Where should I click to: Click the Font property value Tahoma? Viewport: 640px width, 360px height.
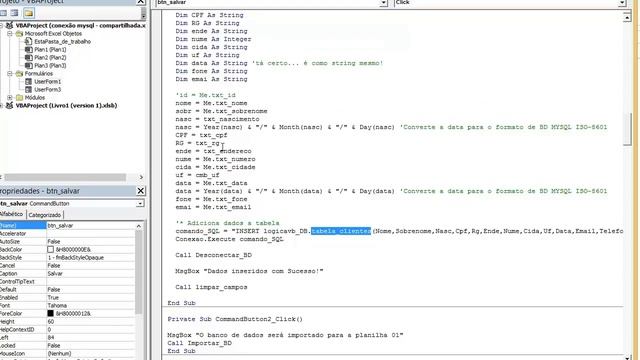coord(91,305)
